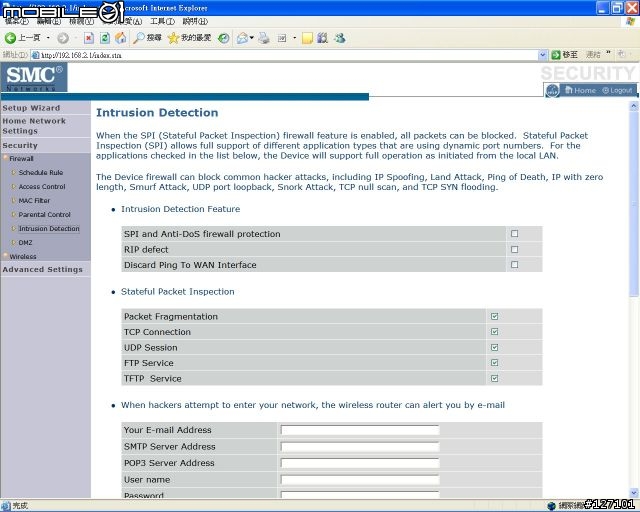
Task: Open Advanced Settings section
Action: tap(42, 269)
